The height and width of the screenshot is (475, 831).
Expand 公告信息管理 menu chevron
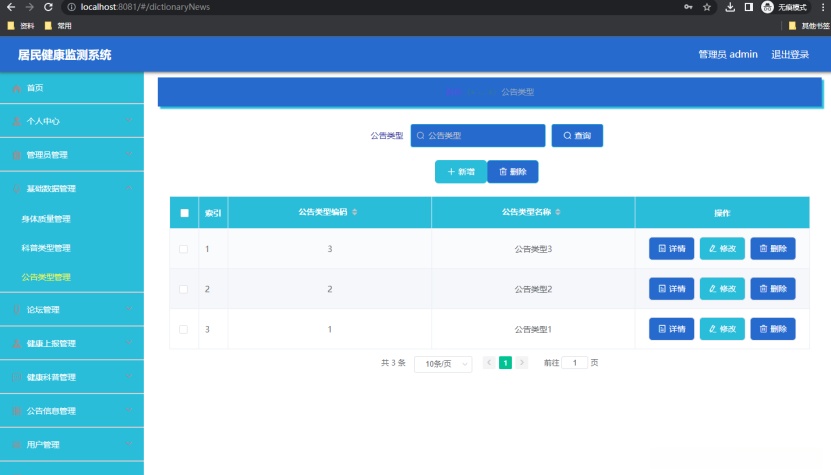click(x=129, y=410)
